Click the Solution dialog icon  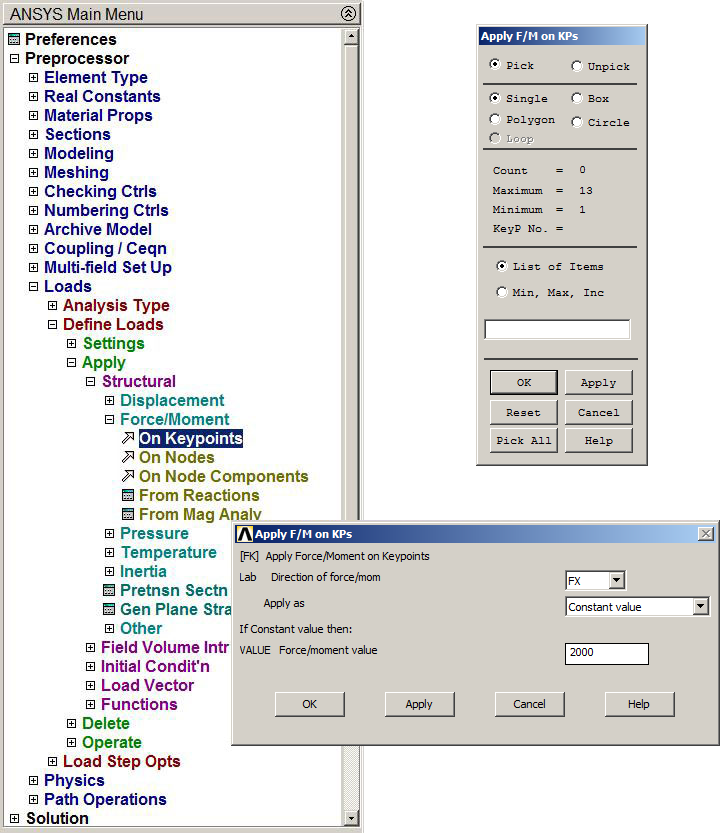(14, 819)
